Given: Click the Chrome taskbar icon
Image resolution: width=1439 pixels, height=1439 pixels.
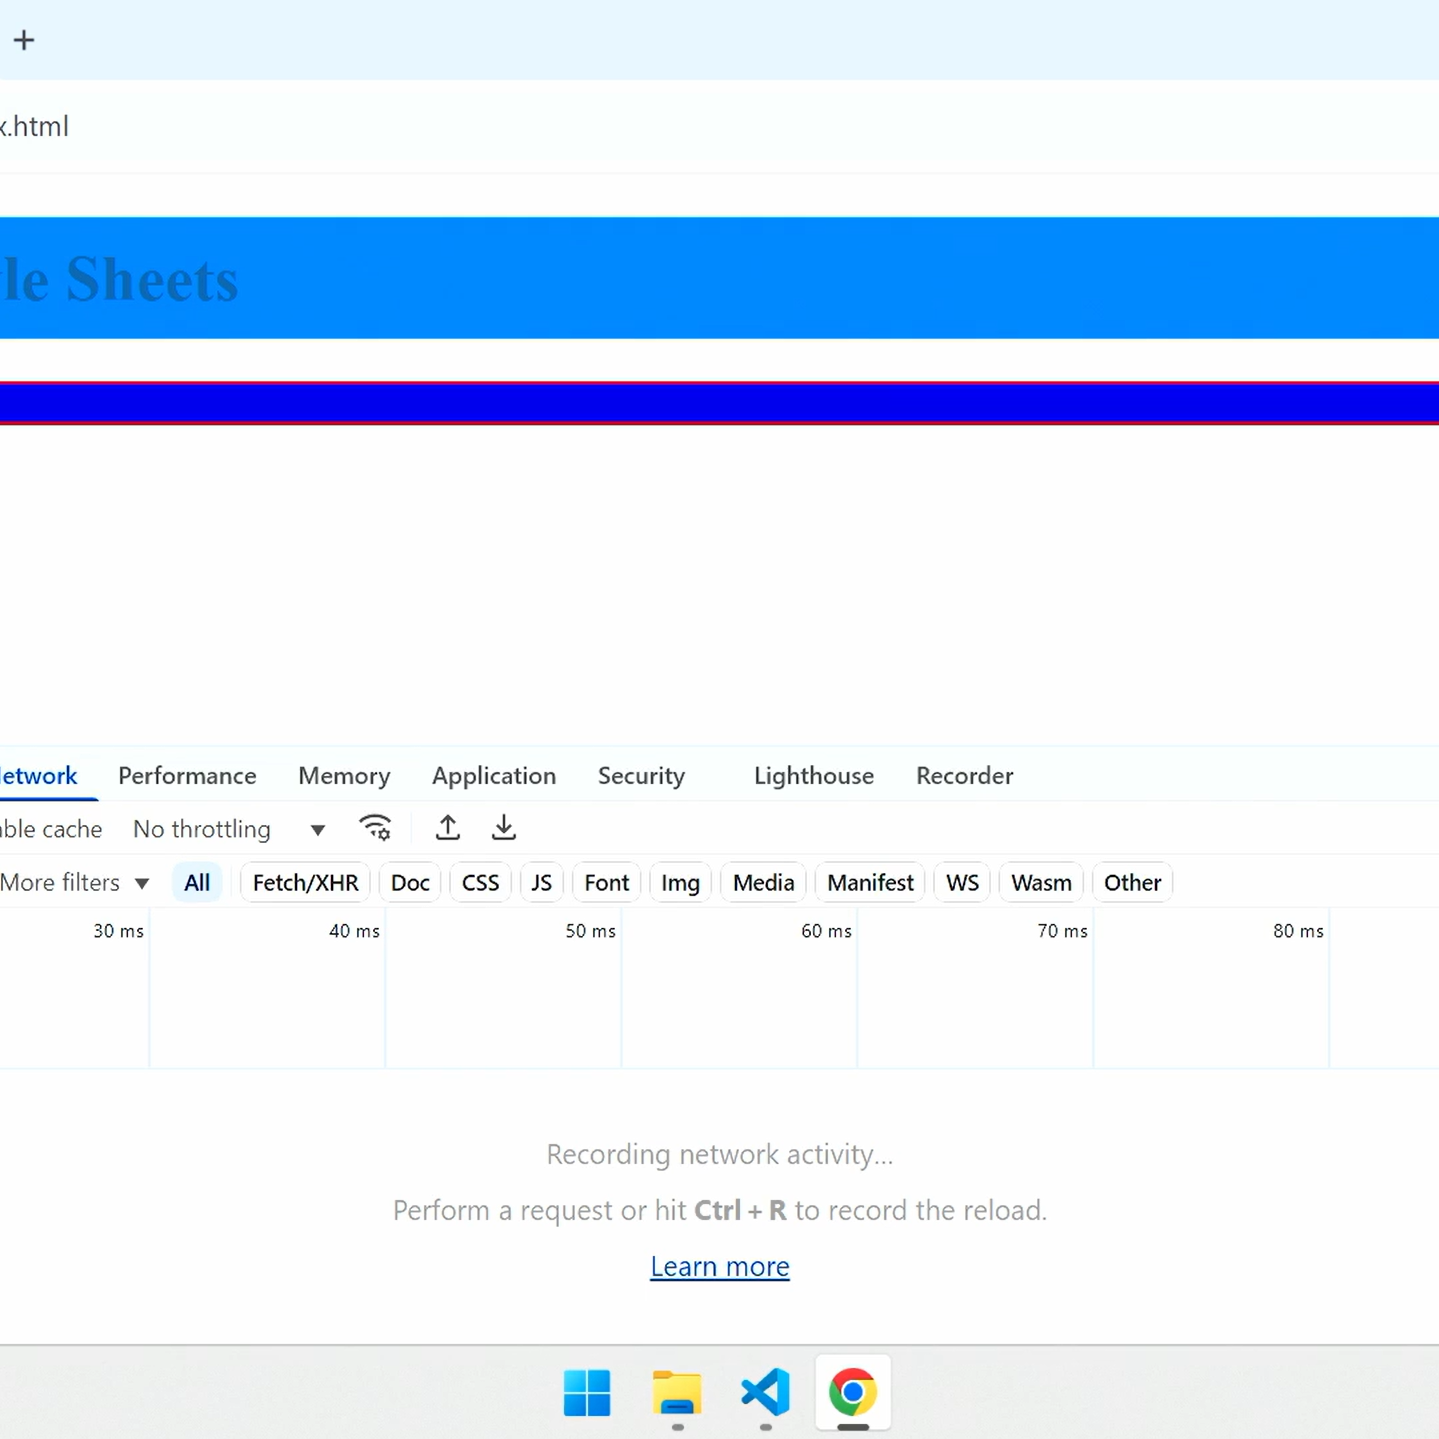Looking at the screenshot, I should pos(852,1392).
